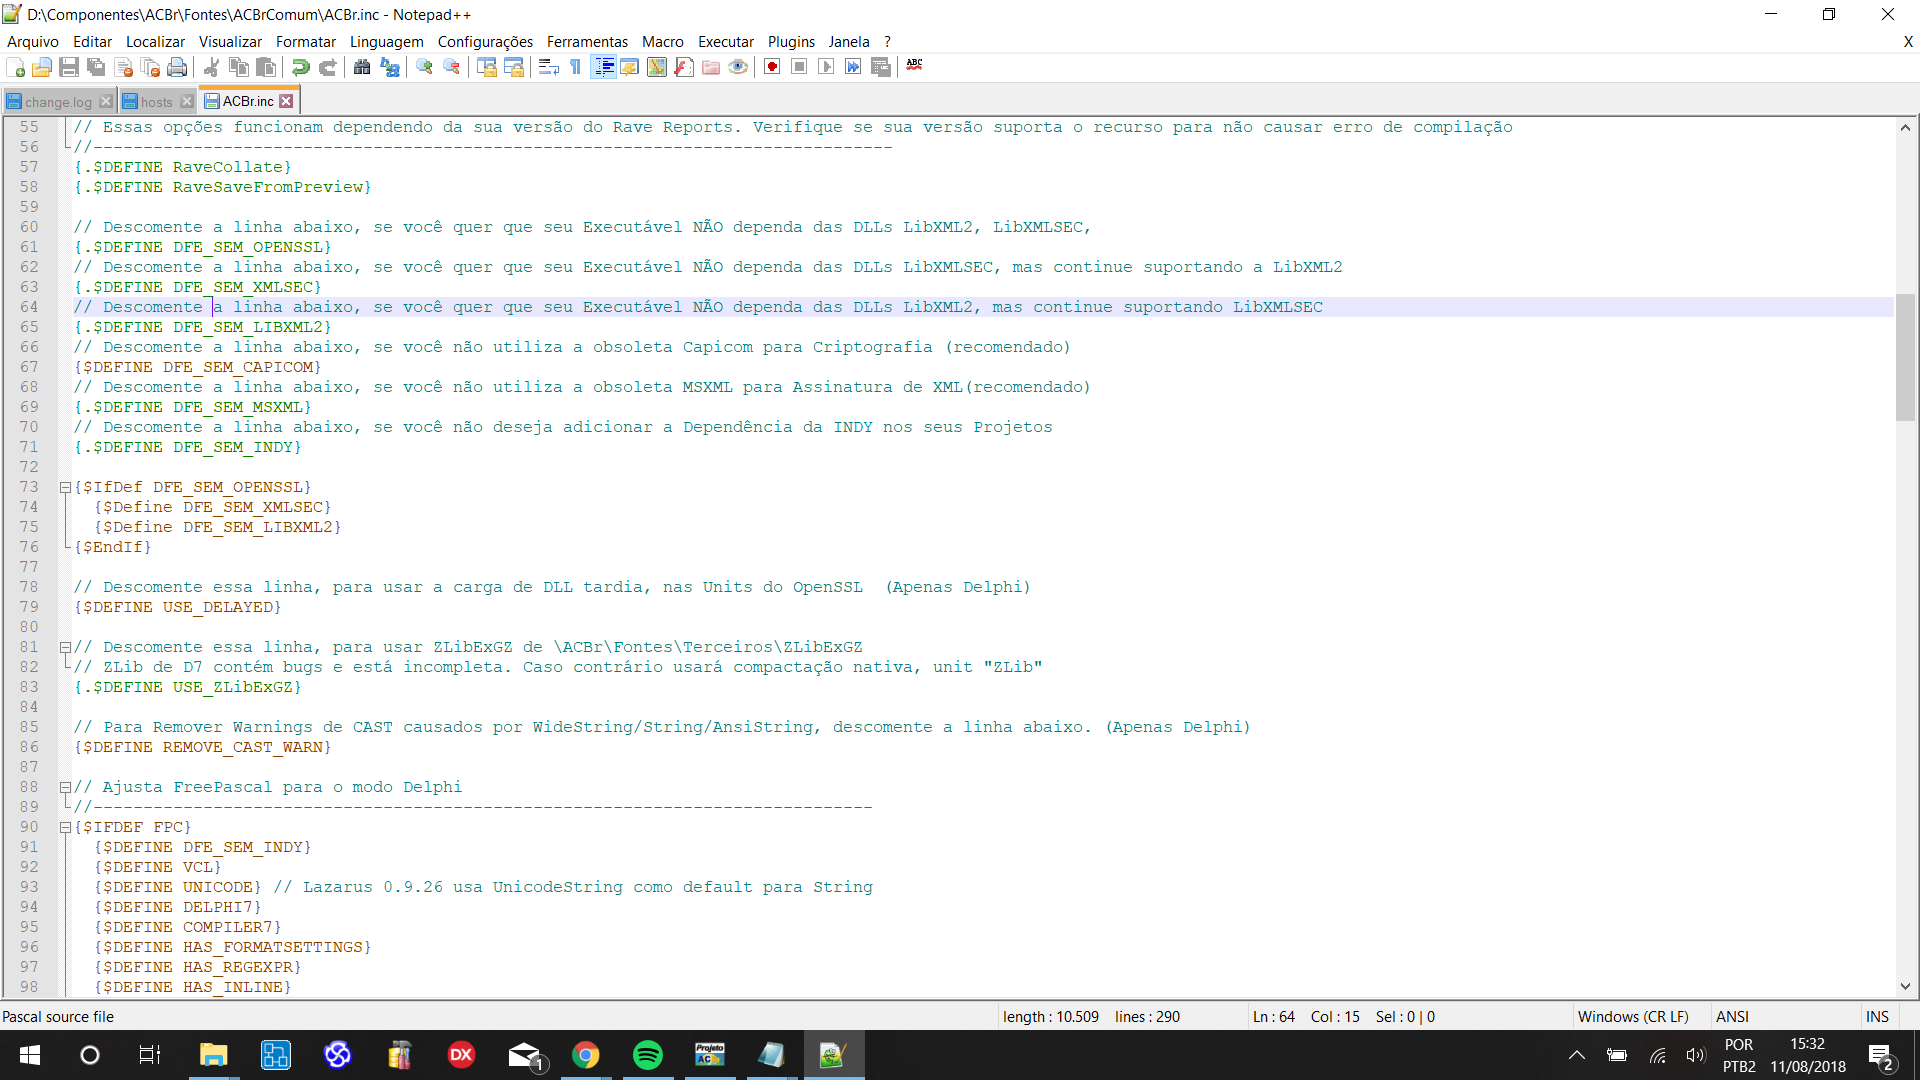Open Spotify from the taskbar
The image size is (1920, 1080).
(647, 1055)
